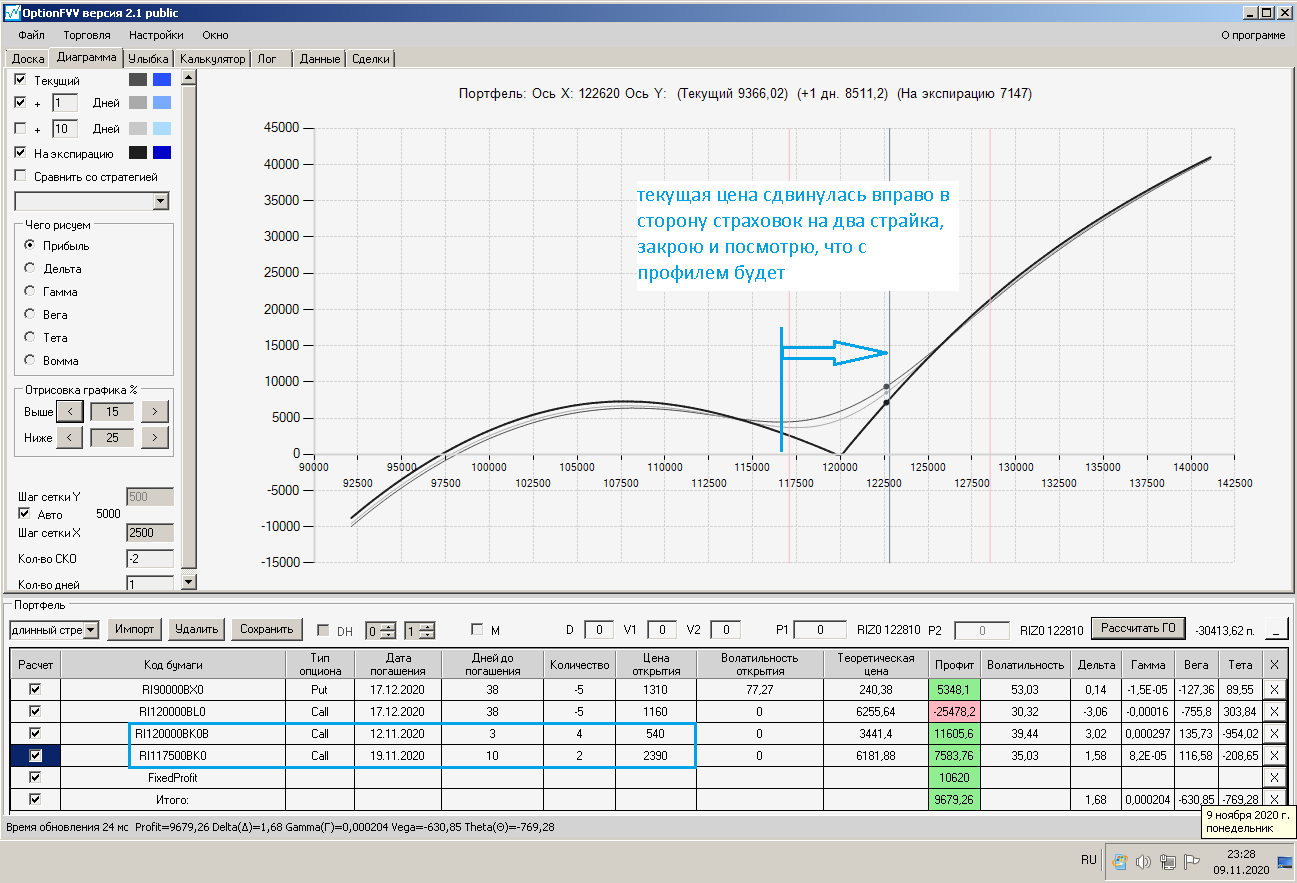Open the Action Center flag icon in tray
1297x883 pixels.
(1191, 861)
